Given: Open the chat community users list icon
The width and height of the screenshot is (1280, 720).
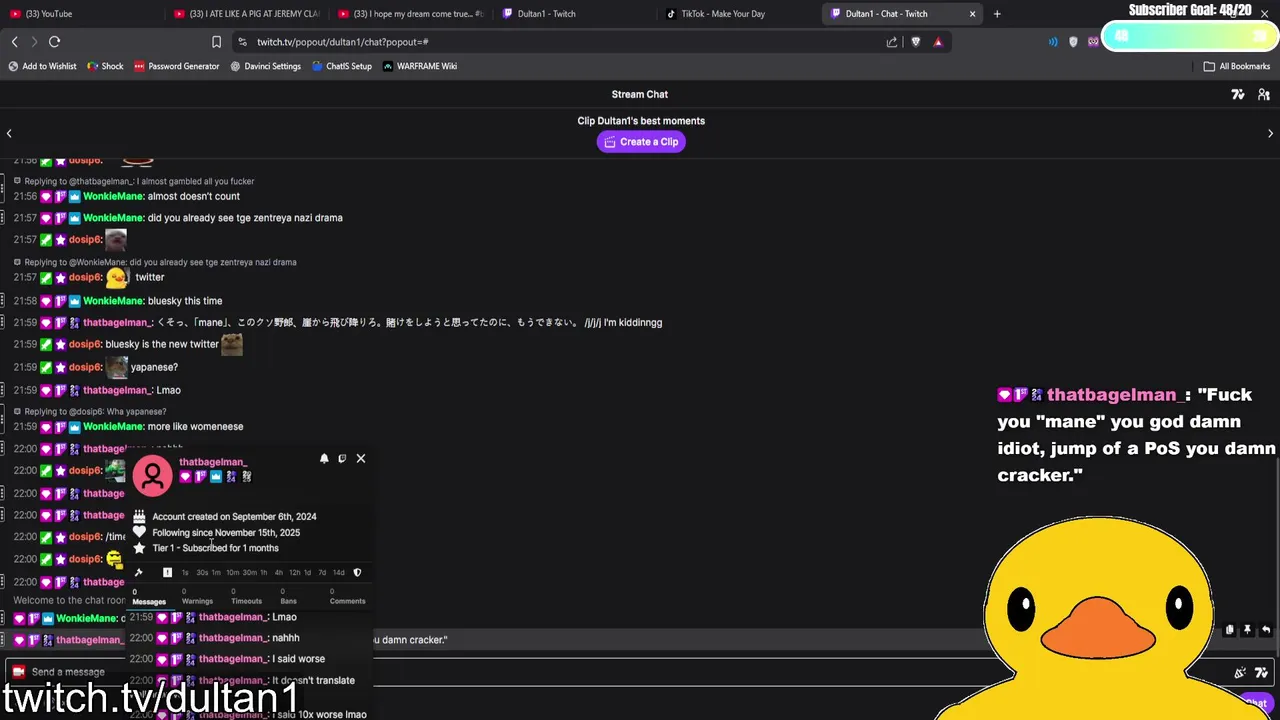Looking at the screenshot, I should click(1264, 94).
